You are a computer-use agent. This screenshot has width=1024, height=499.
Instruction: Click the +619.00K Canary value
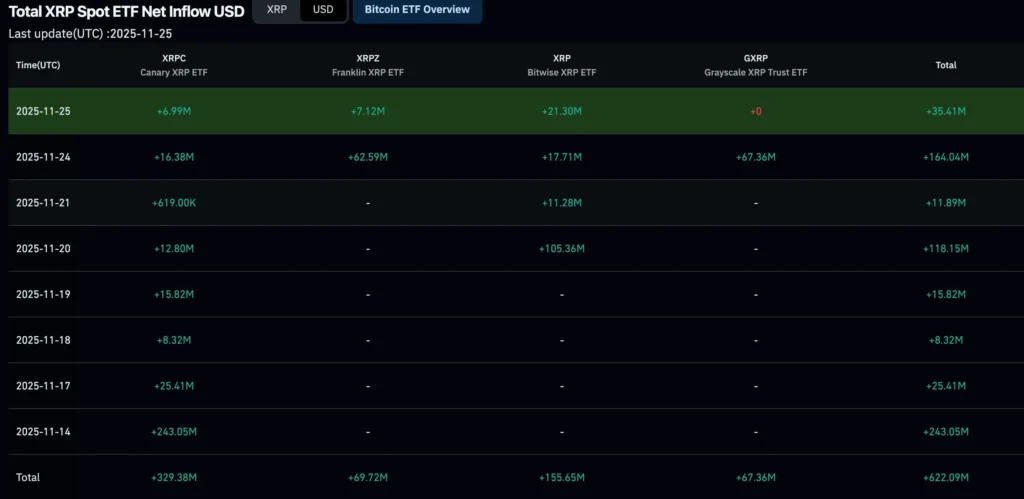pos(174,203)
